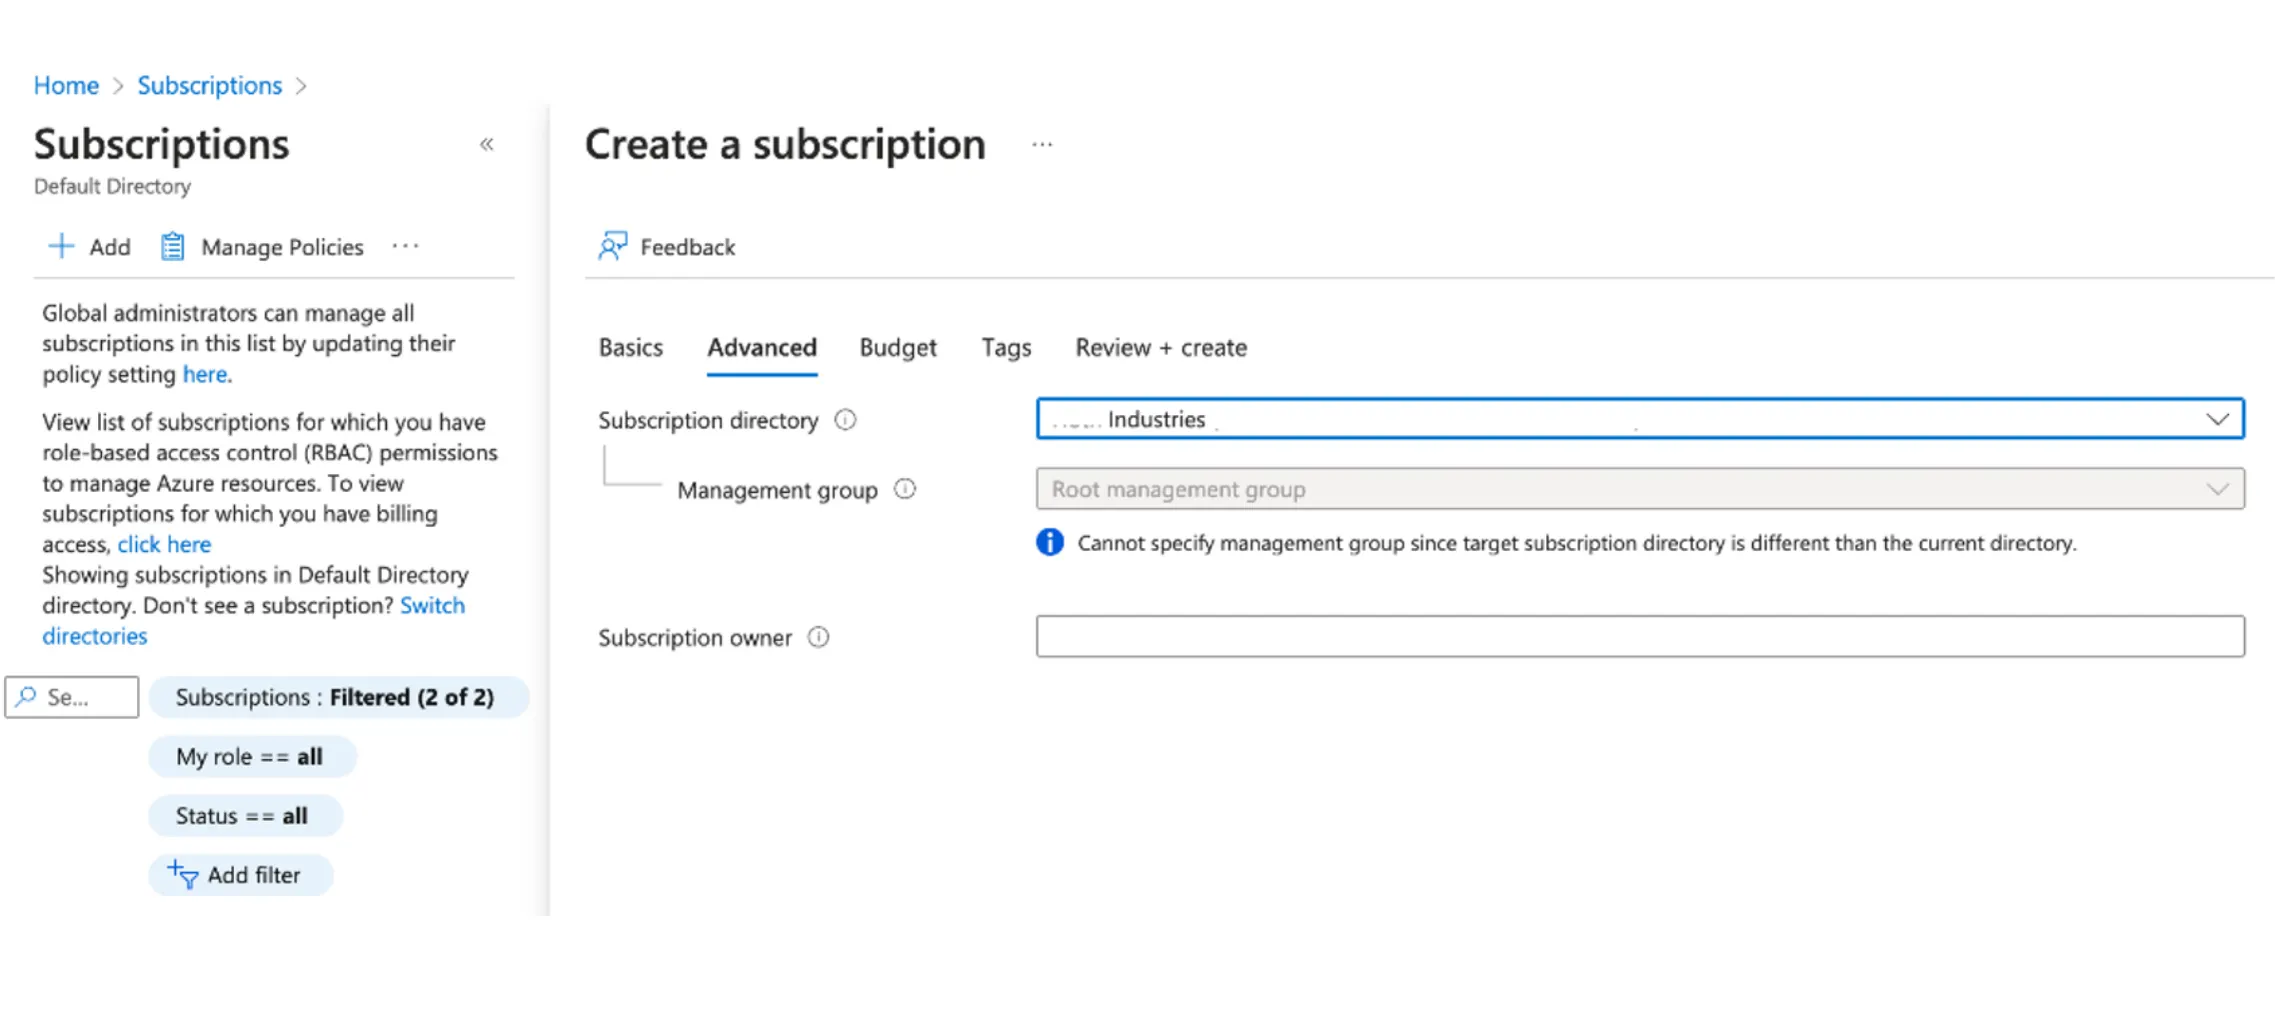Click the policy setting 'here' link
Screen dimensions: 2275x1019
pyautogui.click(x=205, y=374)
